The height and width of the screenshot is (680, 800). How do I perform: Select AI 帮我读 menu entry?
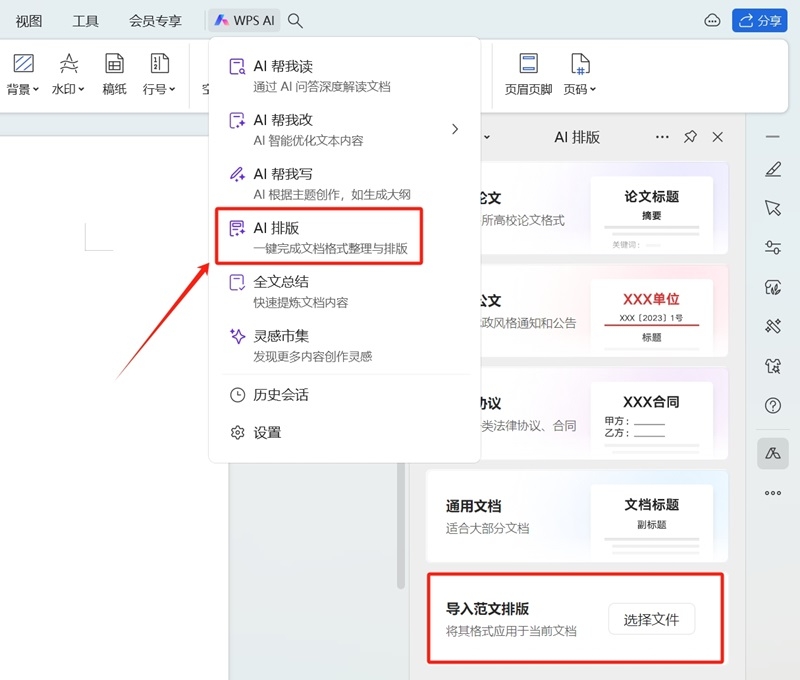click(344, 76)
